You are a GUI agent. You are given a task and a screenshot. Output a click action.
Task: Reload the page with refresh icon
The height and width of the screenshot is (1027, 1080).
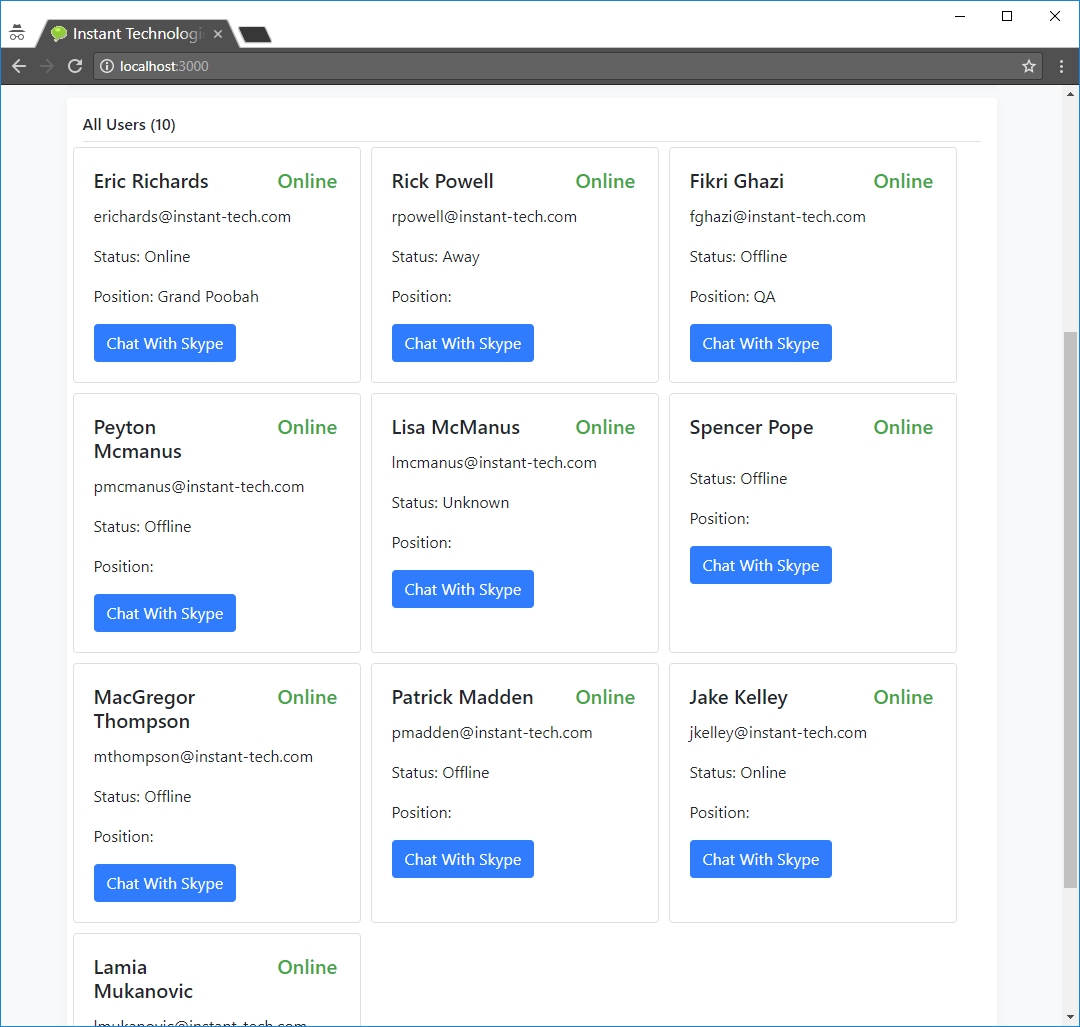point(75,66)
